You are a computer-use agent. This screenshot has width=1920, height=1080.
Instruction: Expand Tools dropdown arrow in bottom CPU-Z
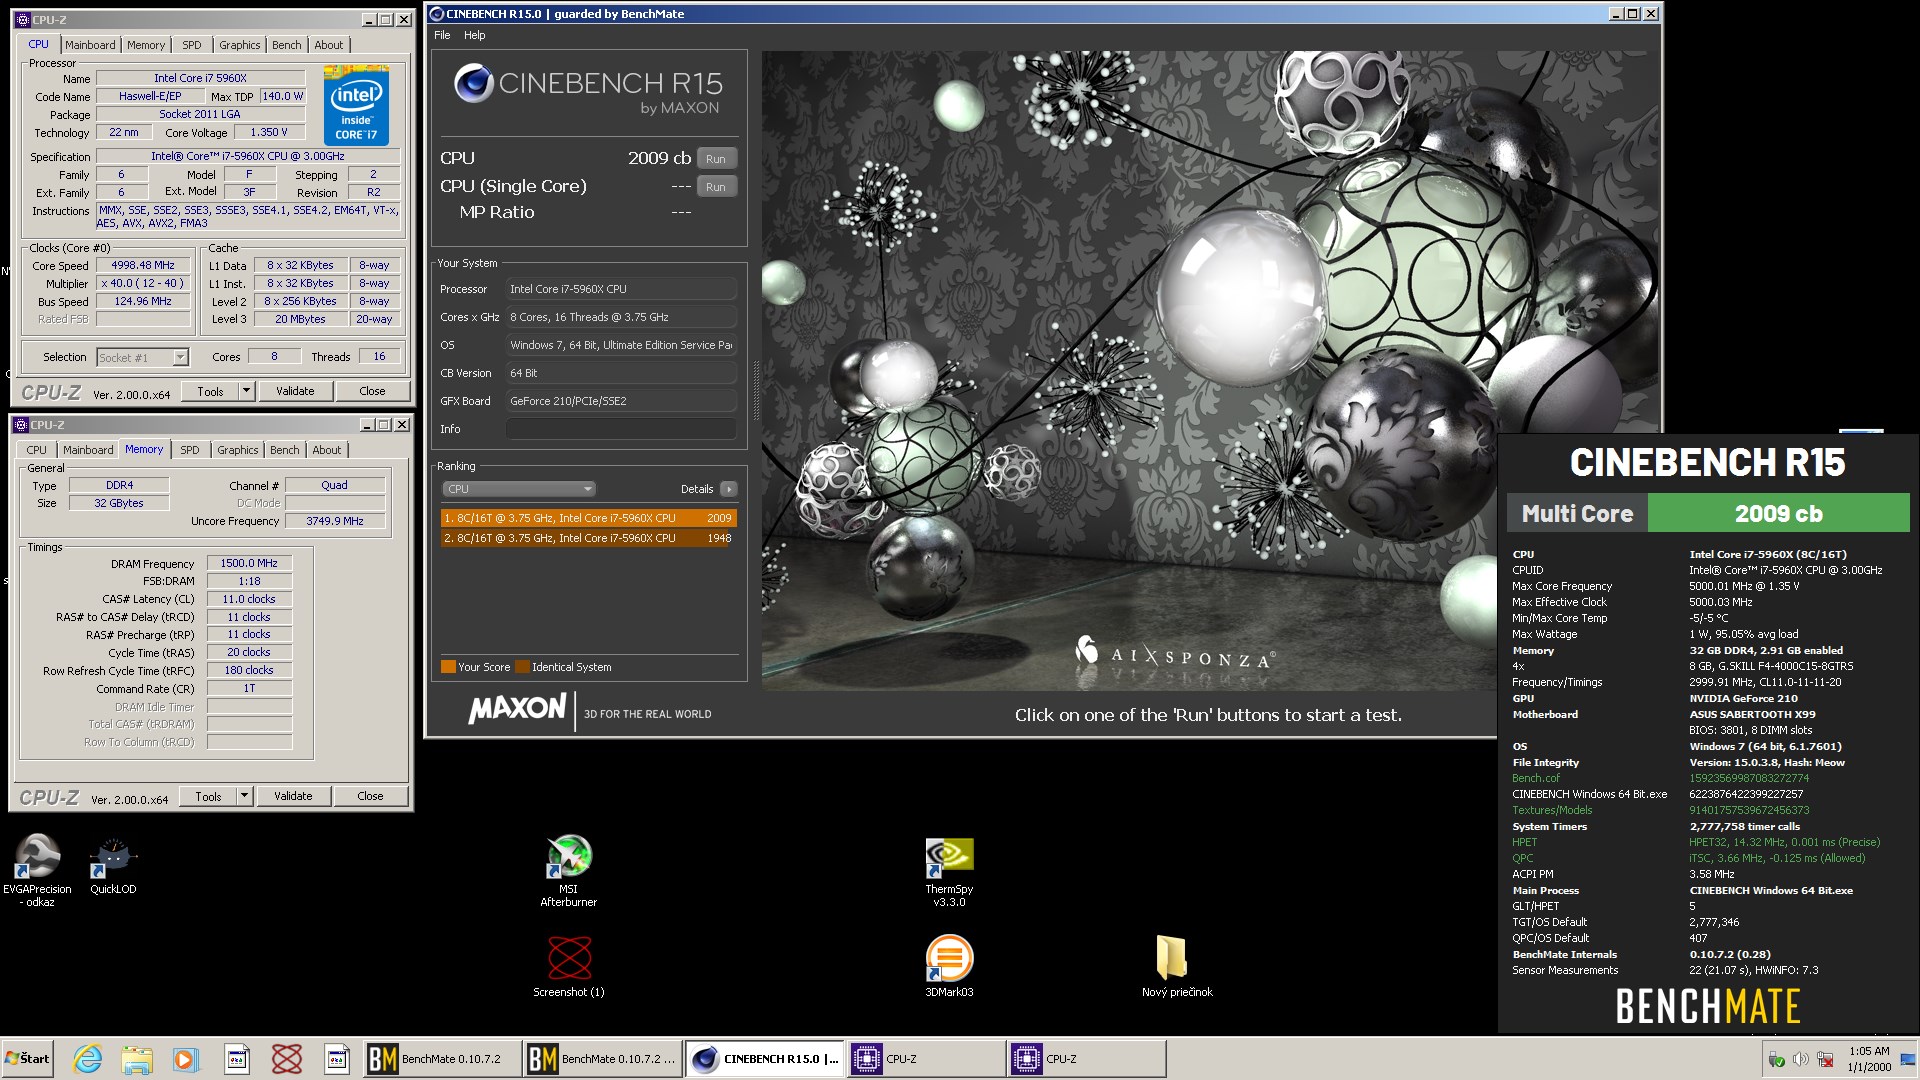click(x=244, y=796)
